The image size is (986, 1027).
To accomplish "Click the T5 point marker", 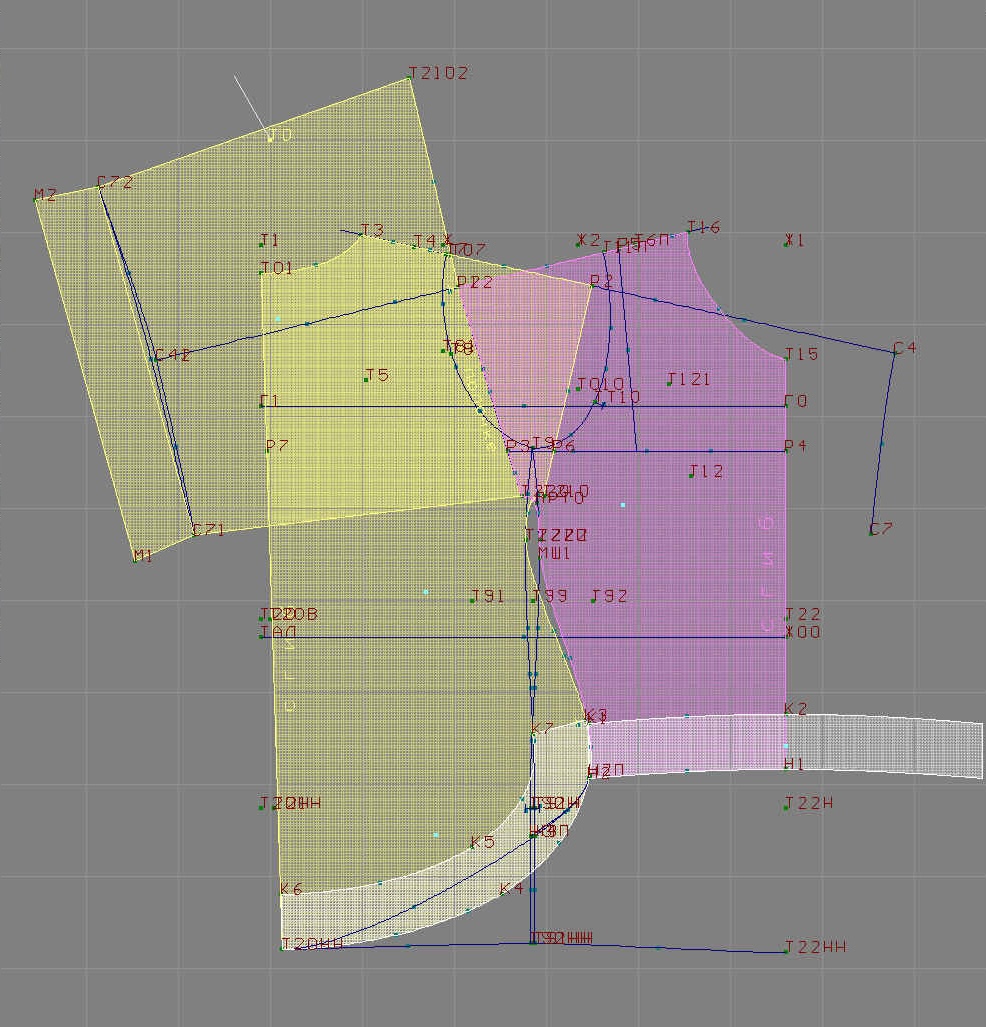I will tap(367, 379).
